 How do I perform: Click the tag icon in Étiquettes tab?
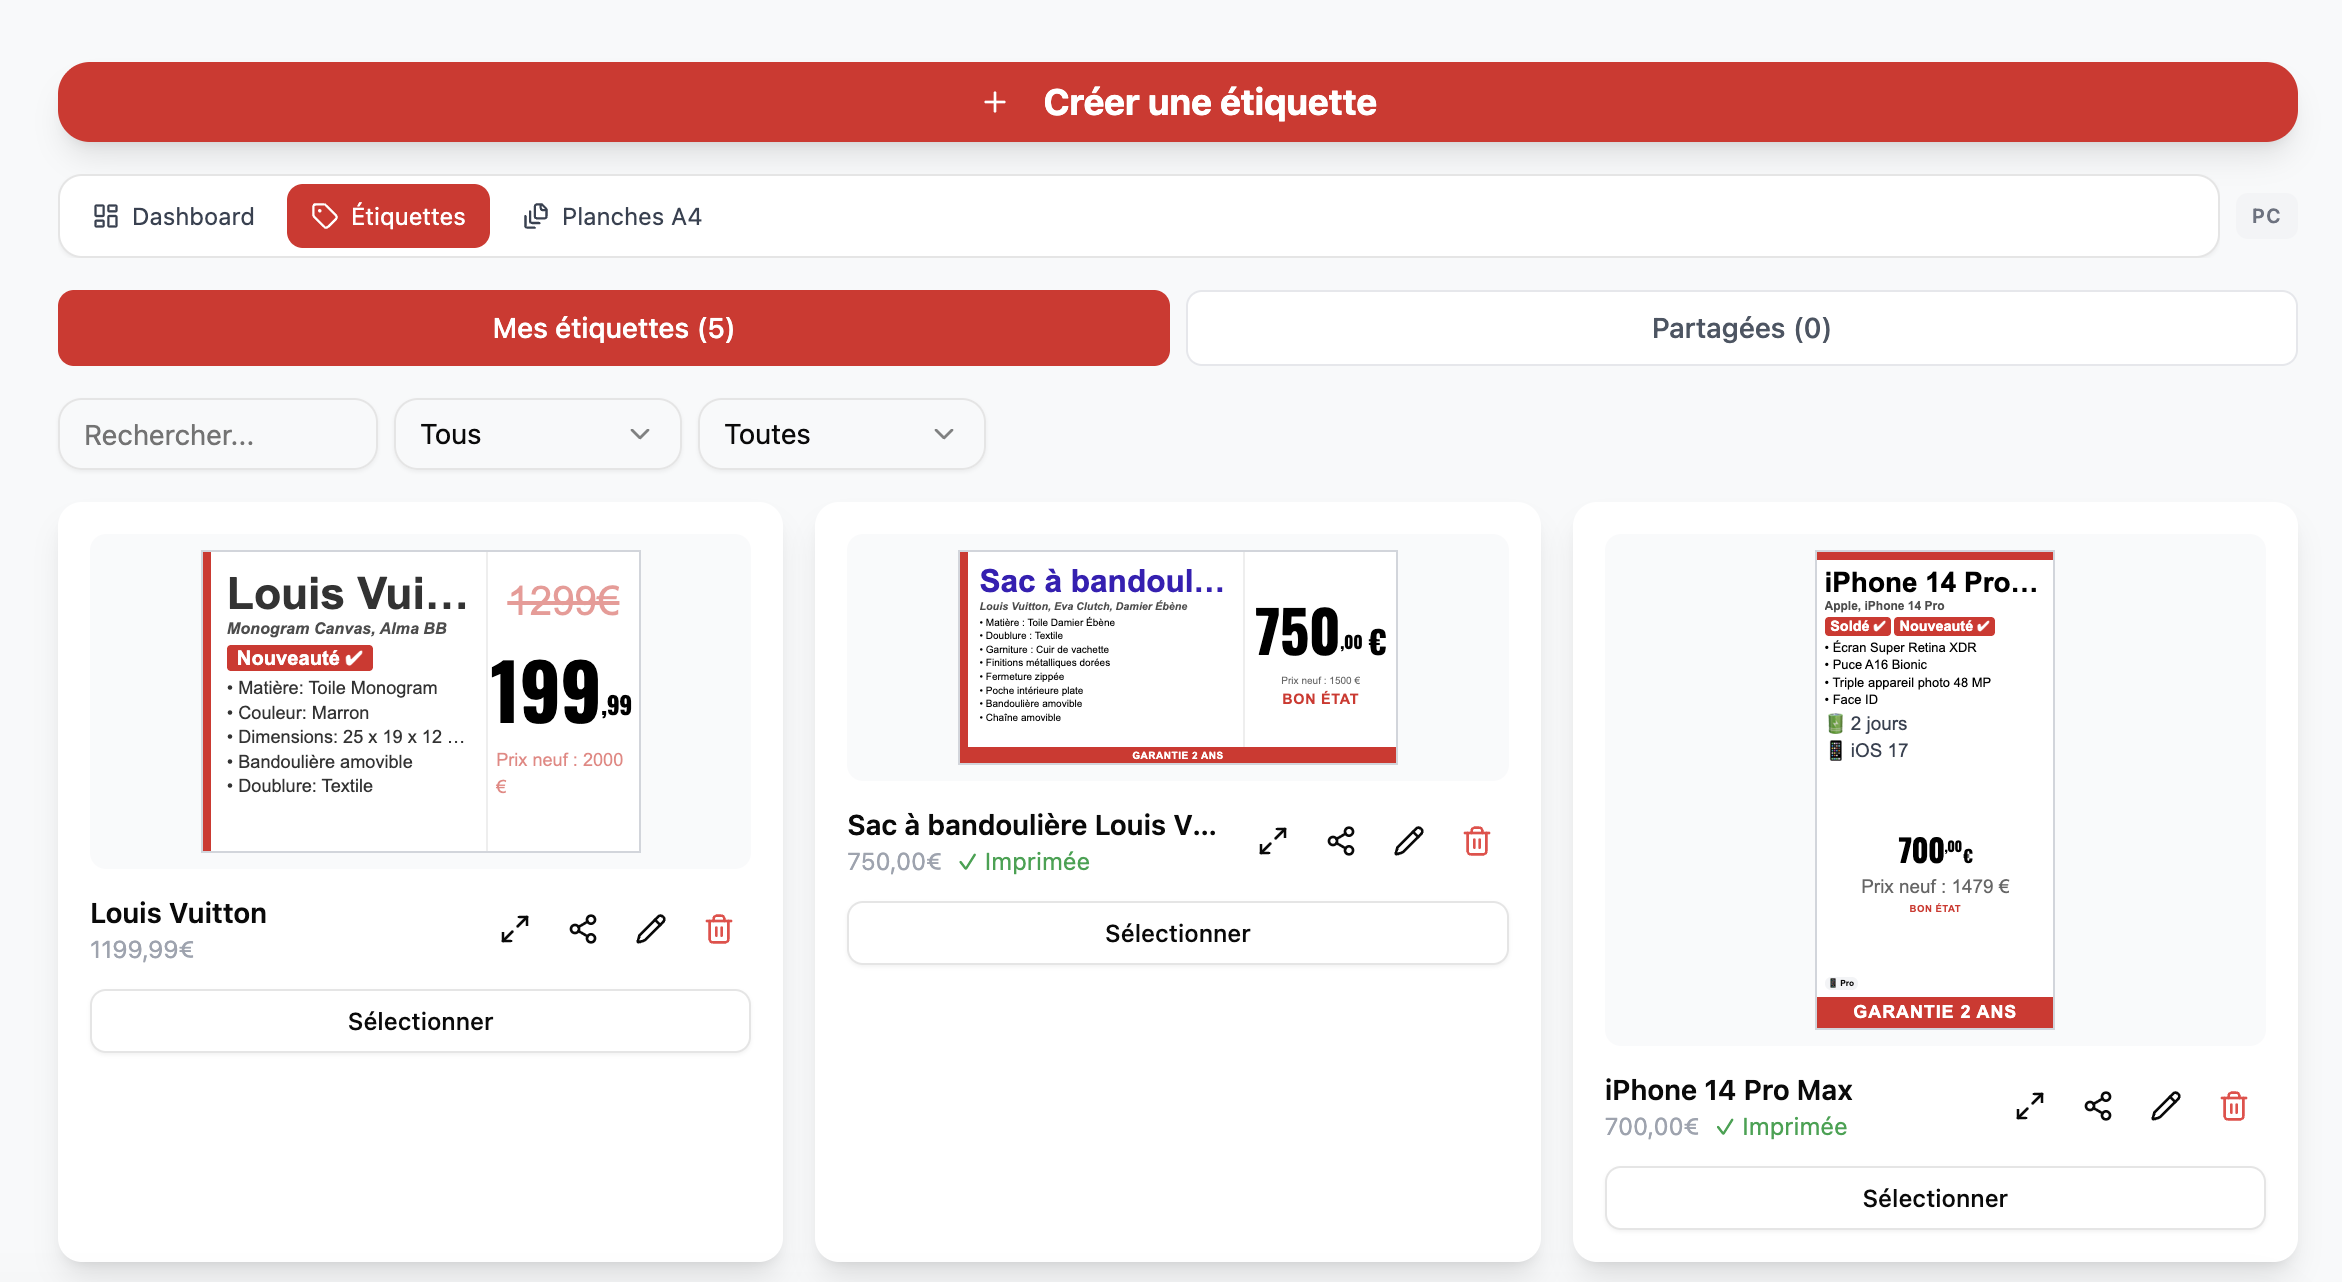pyautogui.click(x=325, y=216)
